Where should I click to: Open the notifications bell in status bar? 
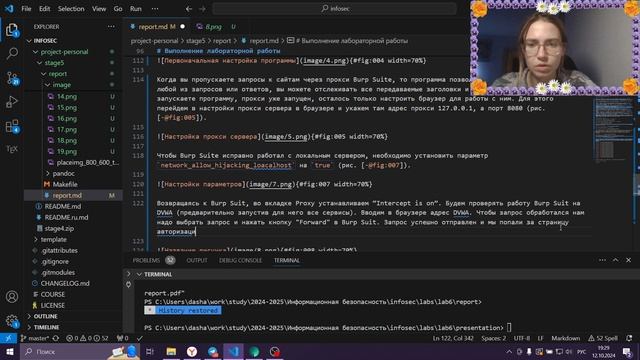[629, 338]
